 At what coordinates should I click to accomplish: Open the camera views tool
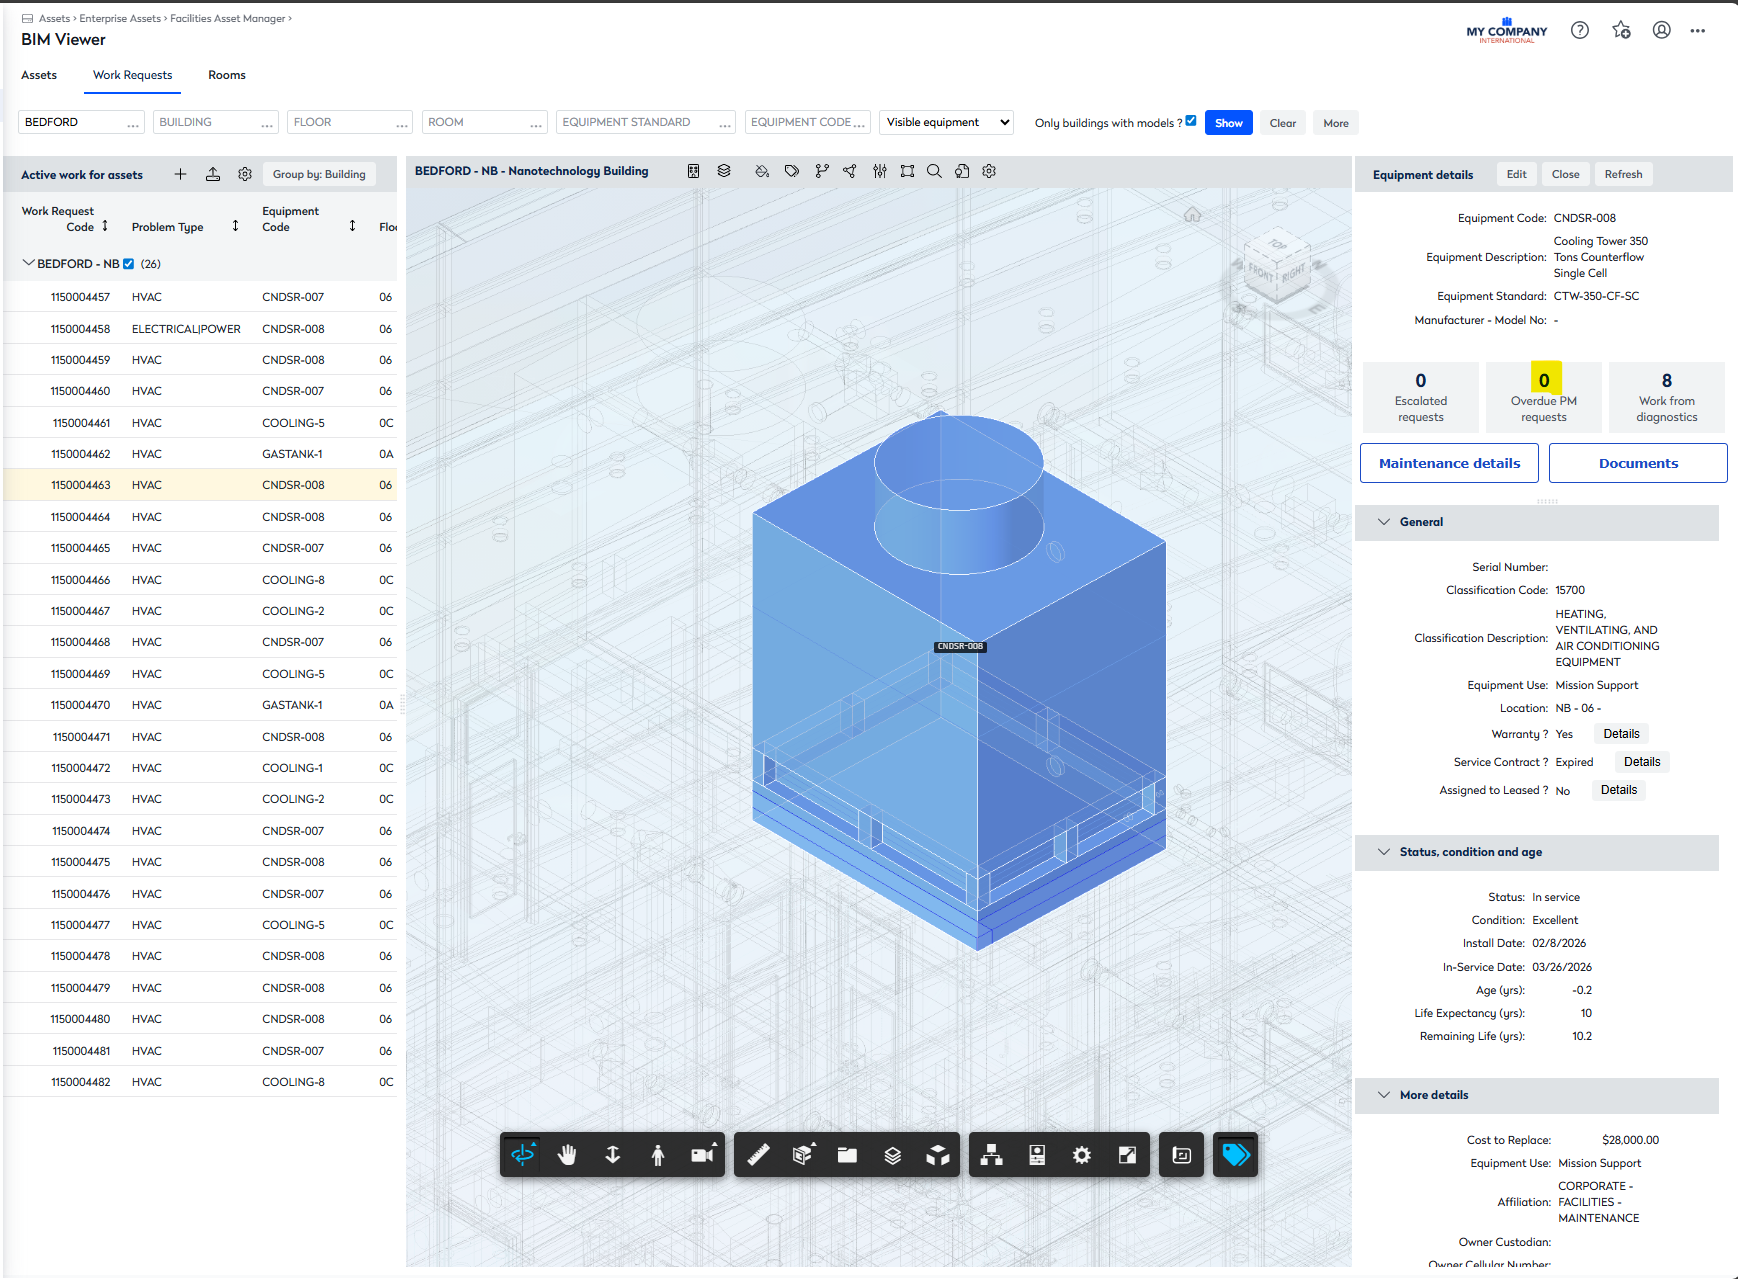[703, 1155]
